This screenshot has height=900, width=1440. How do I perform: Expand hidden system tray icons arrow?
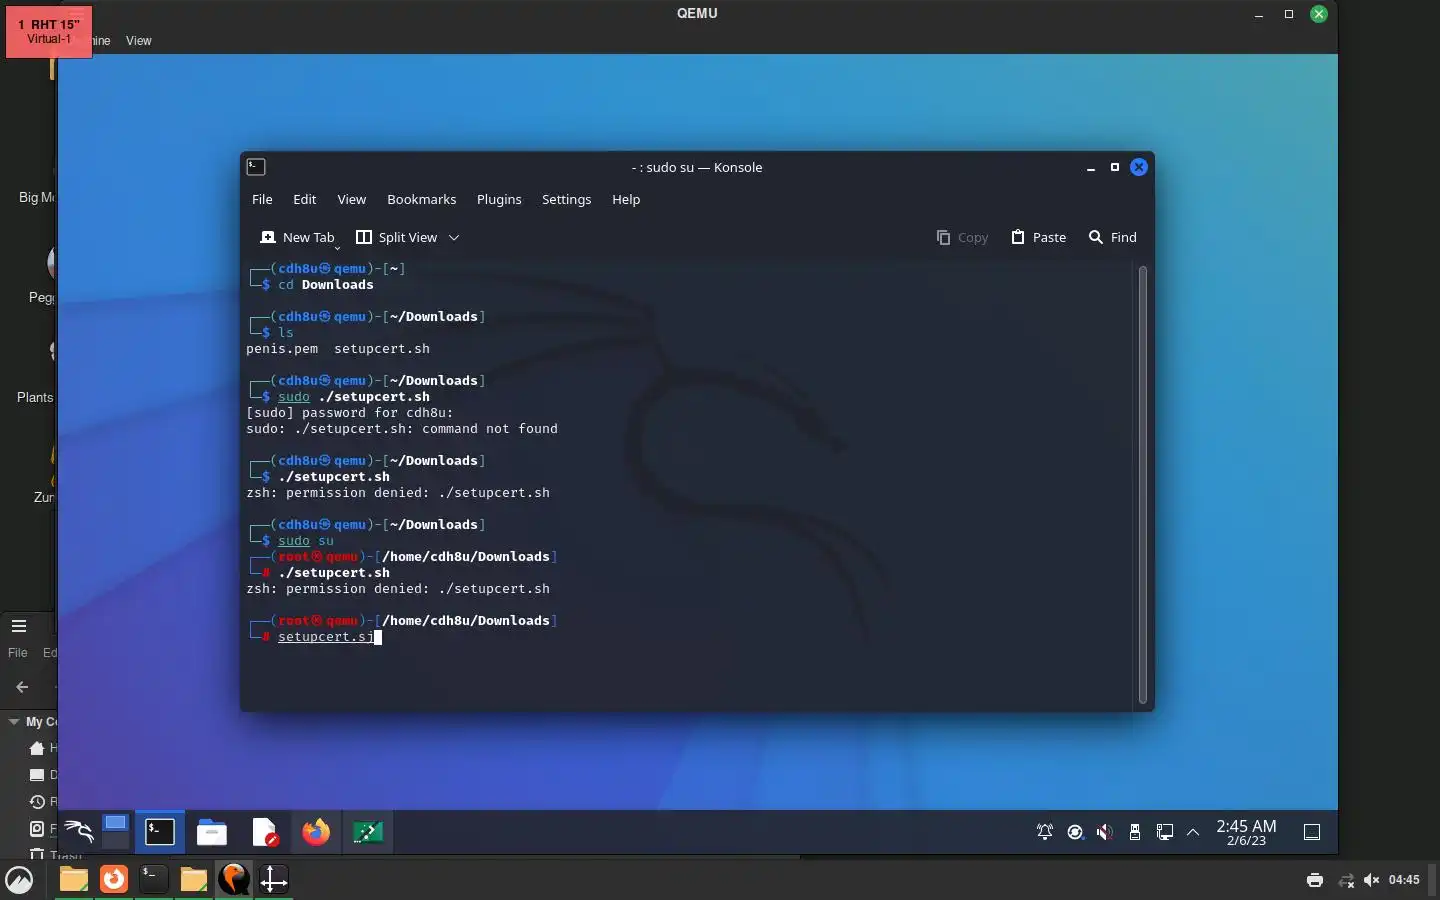(1193, 832)
